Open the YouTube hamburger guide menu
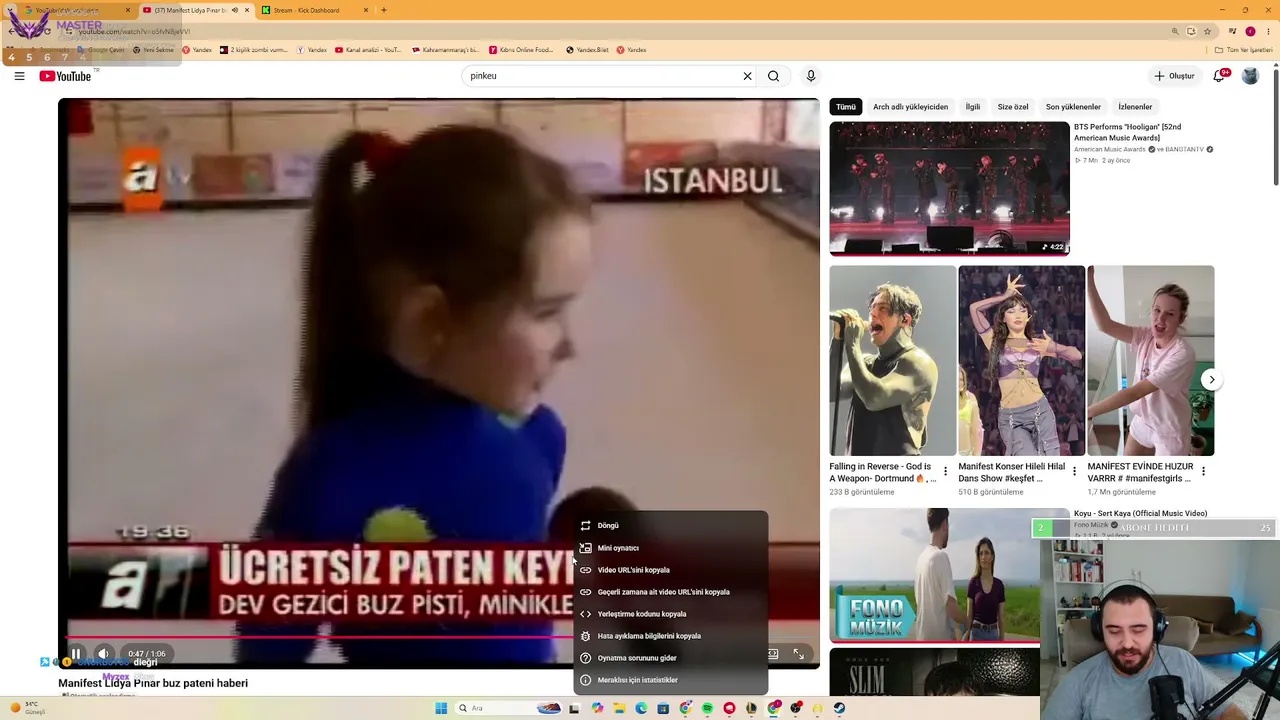This screenshot has height=720, width=1280. 19,76
